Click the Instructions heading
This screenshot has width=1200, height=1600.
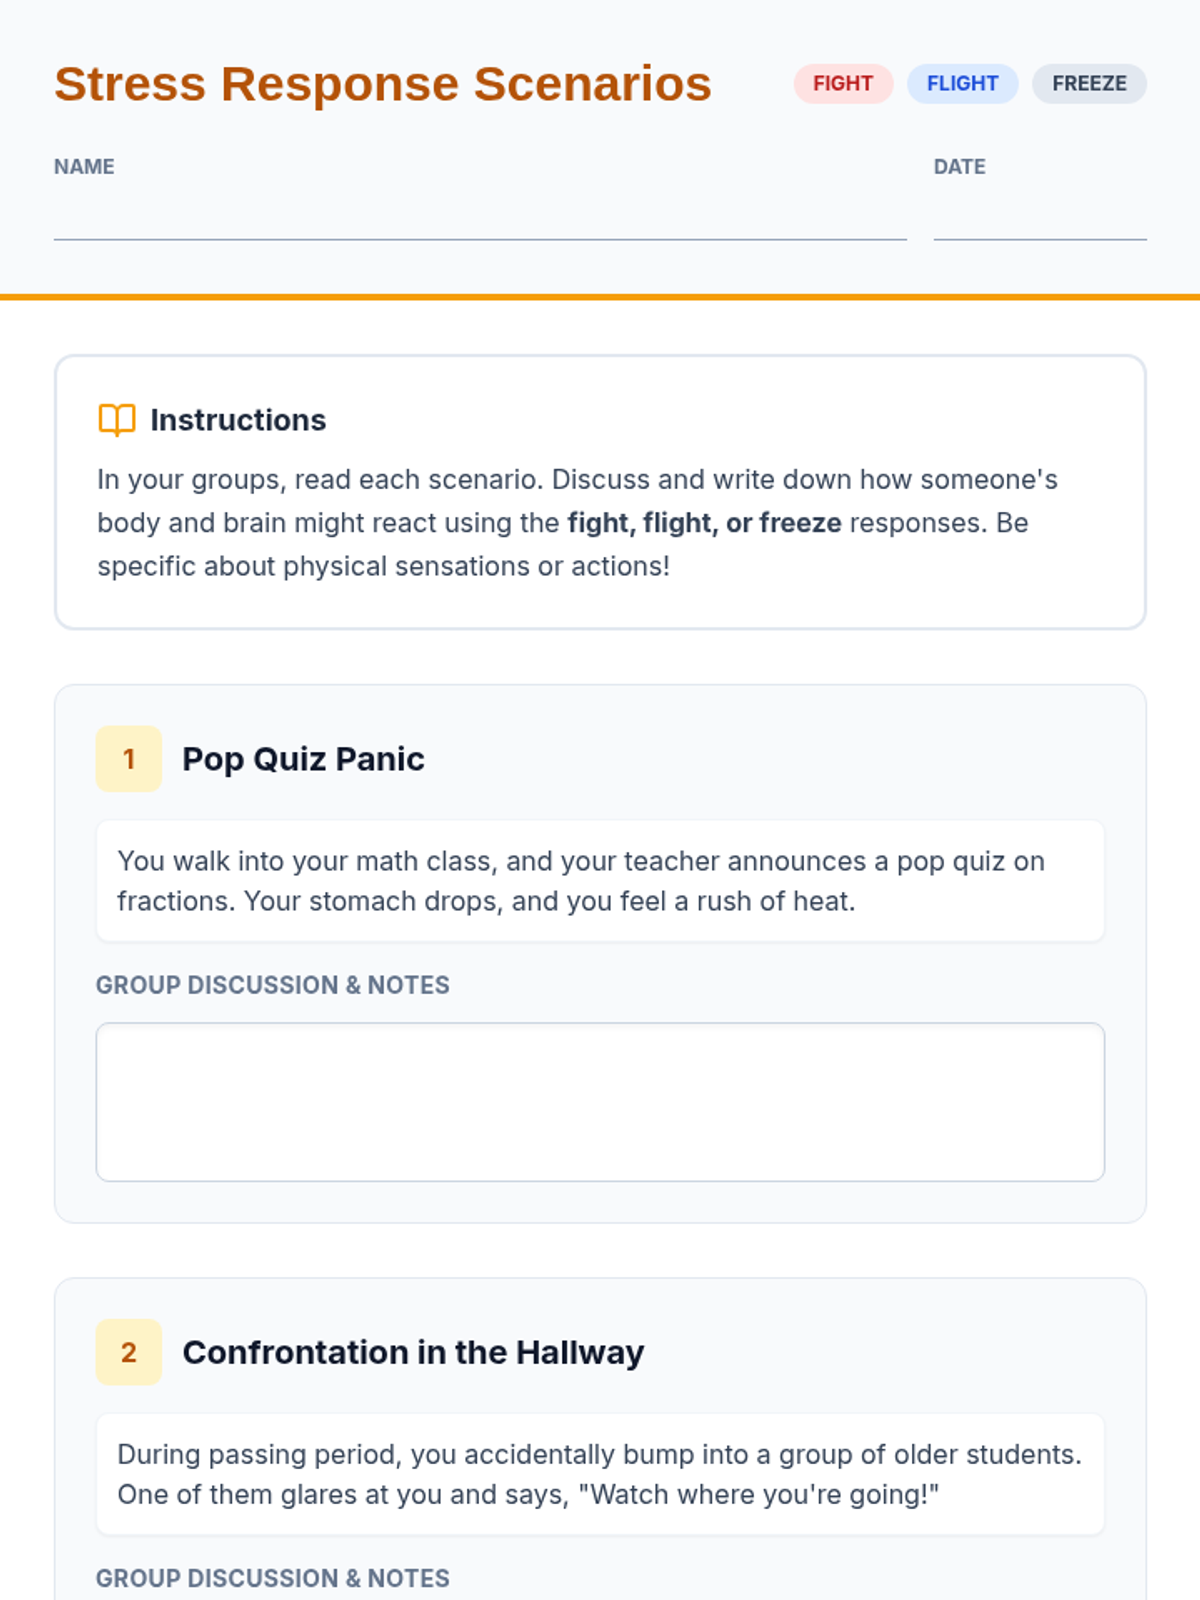238,420
